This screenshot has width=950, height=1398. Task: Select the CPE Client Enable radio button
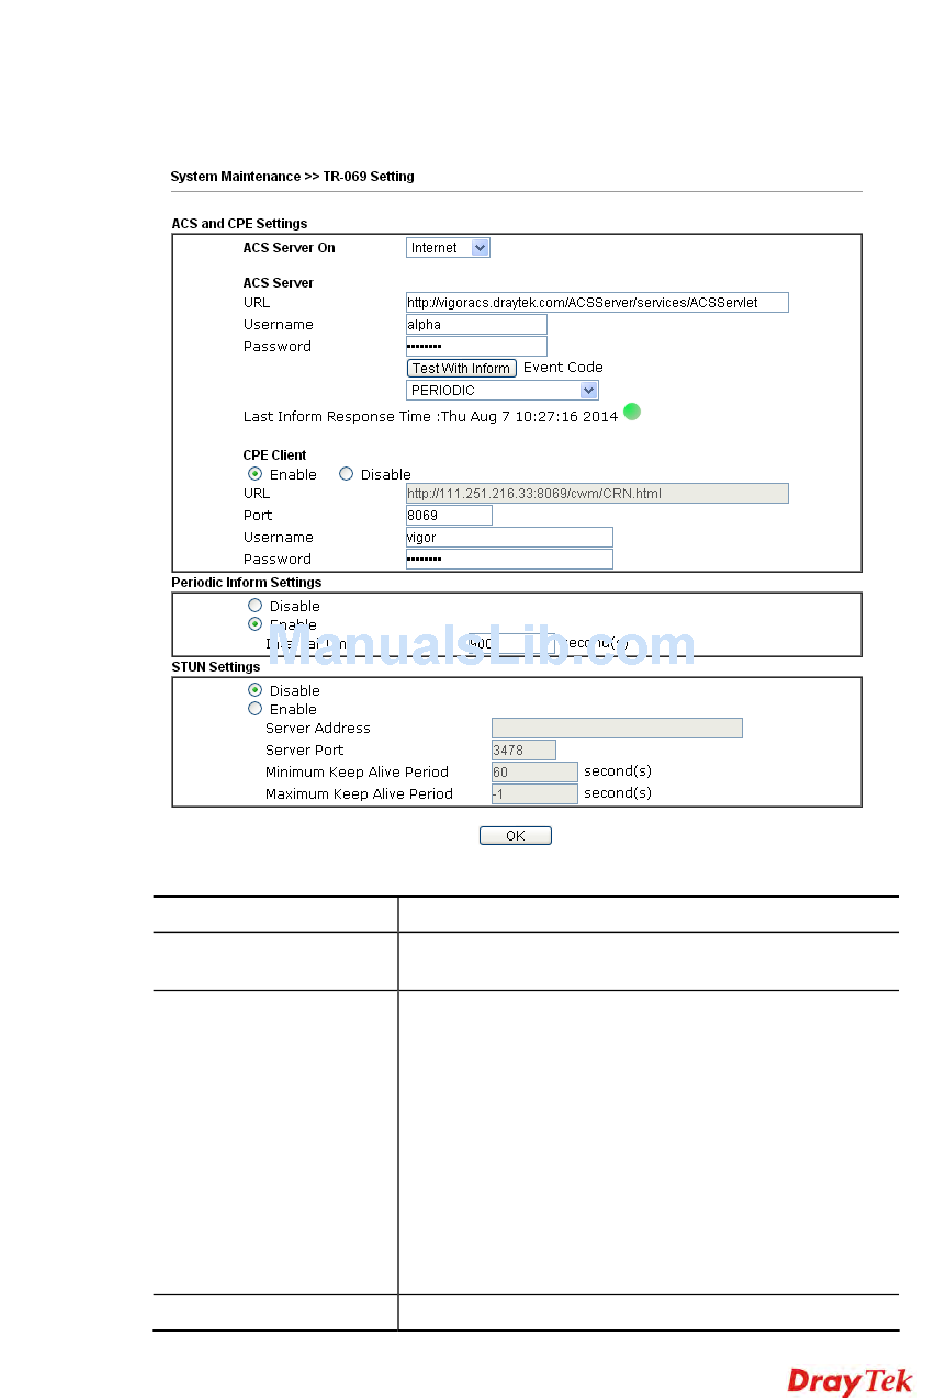255,474
